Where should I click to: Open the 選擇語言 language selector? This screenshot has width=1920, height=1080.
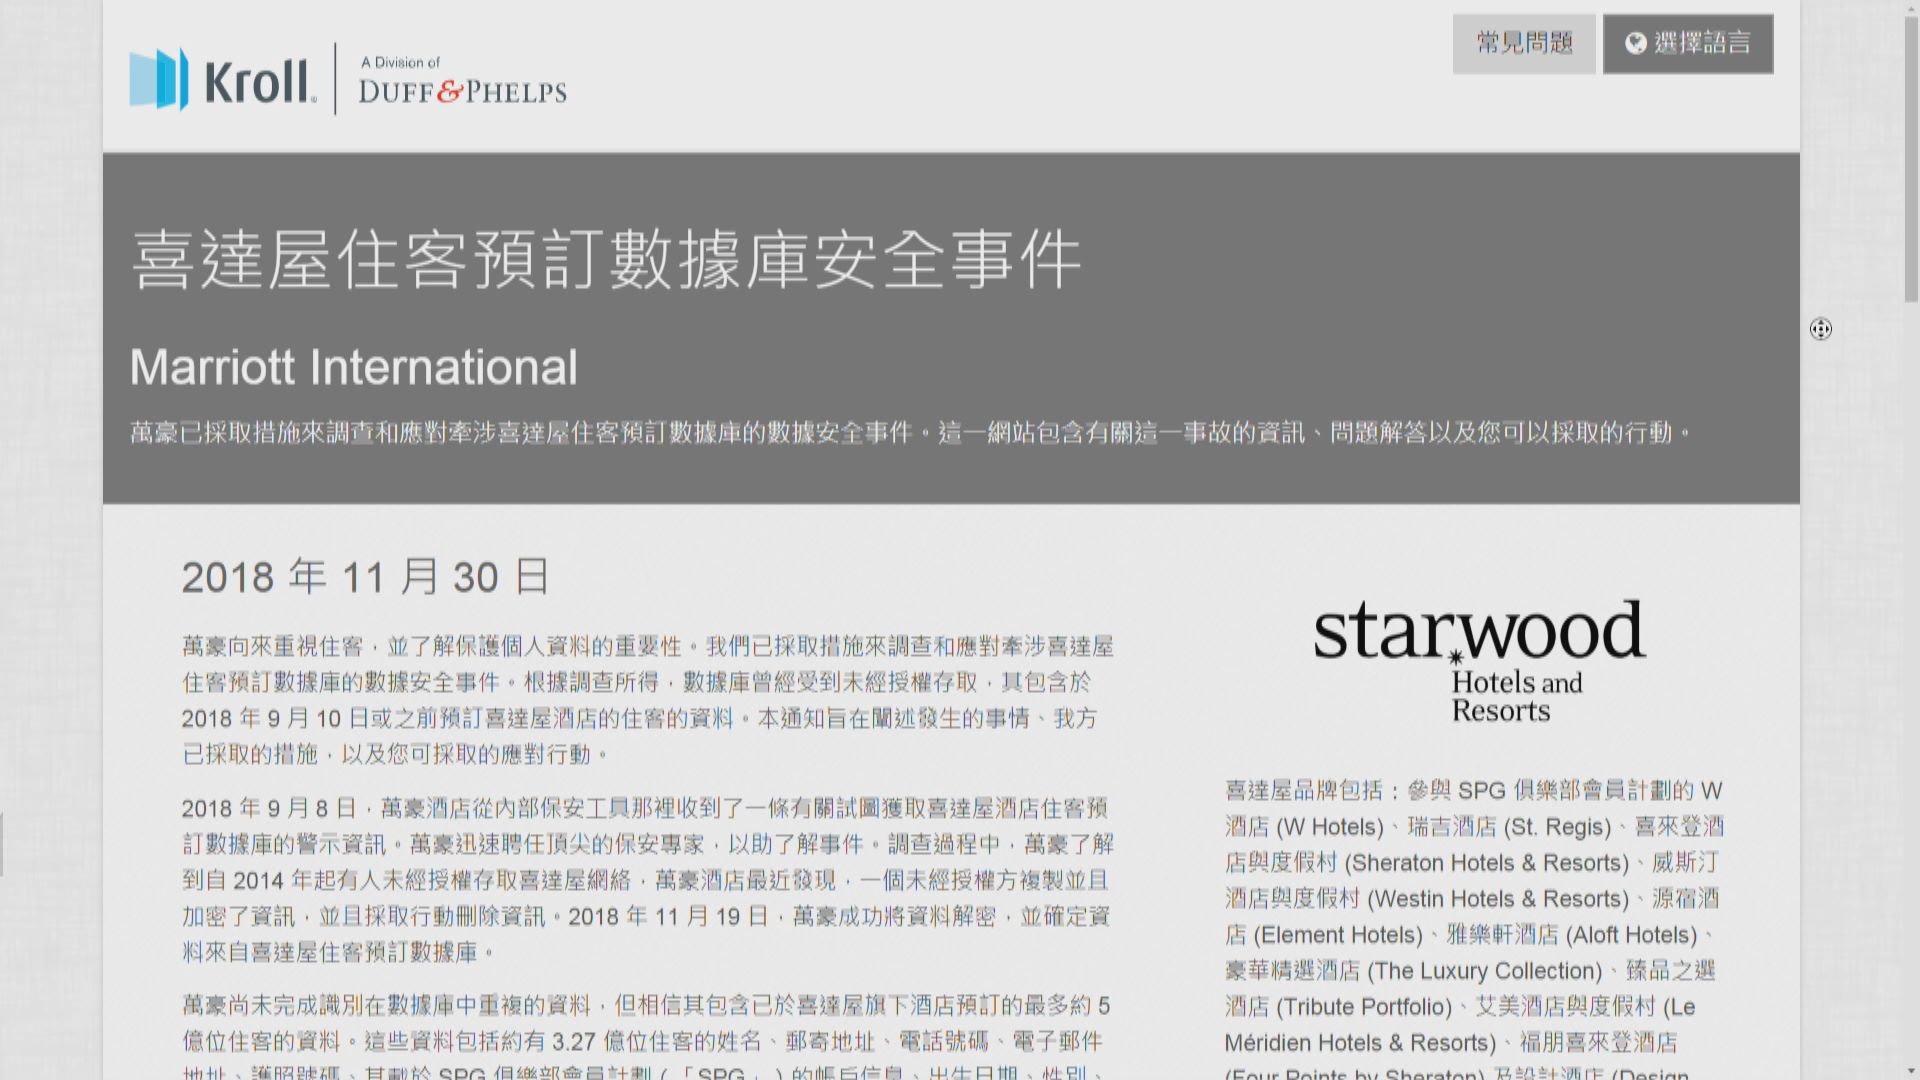point(1700,43)
